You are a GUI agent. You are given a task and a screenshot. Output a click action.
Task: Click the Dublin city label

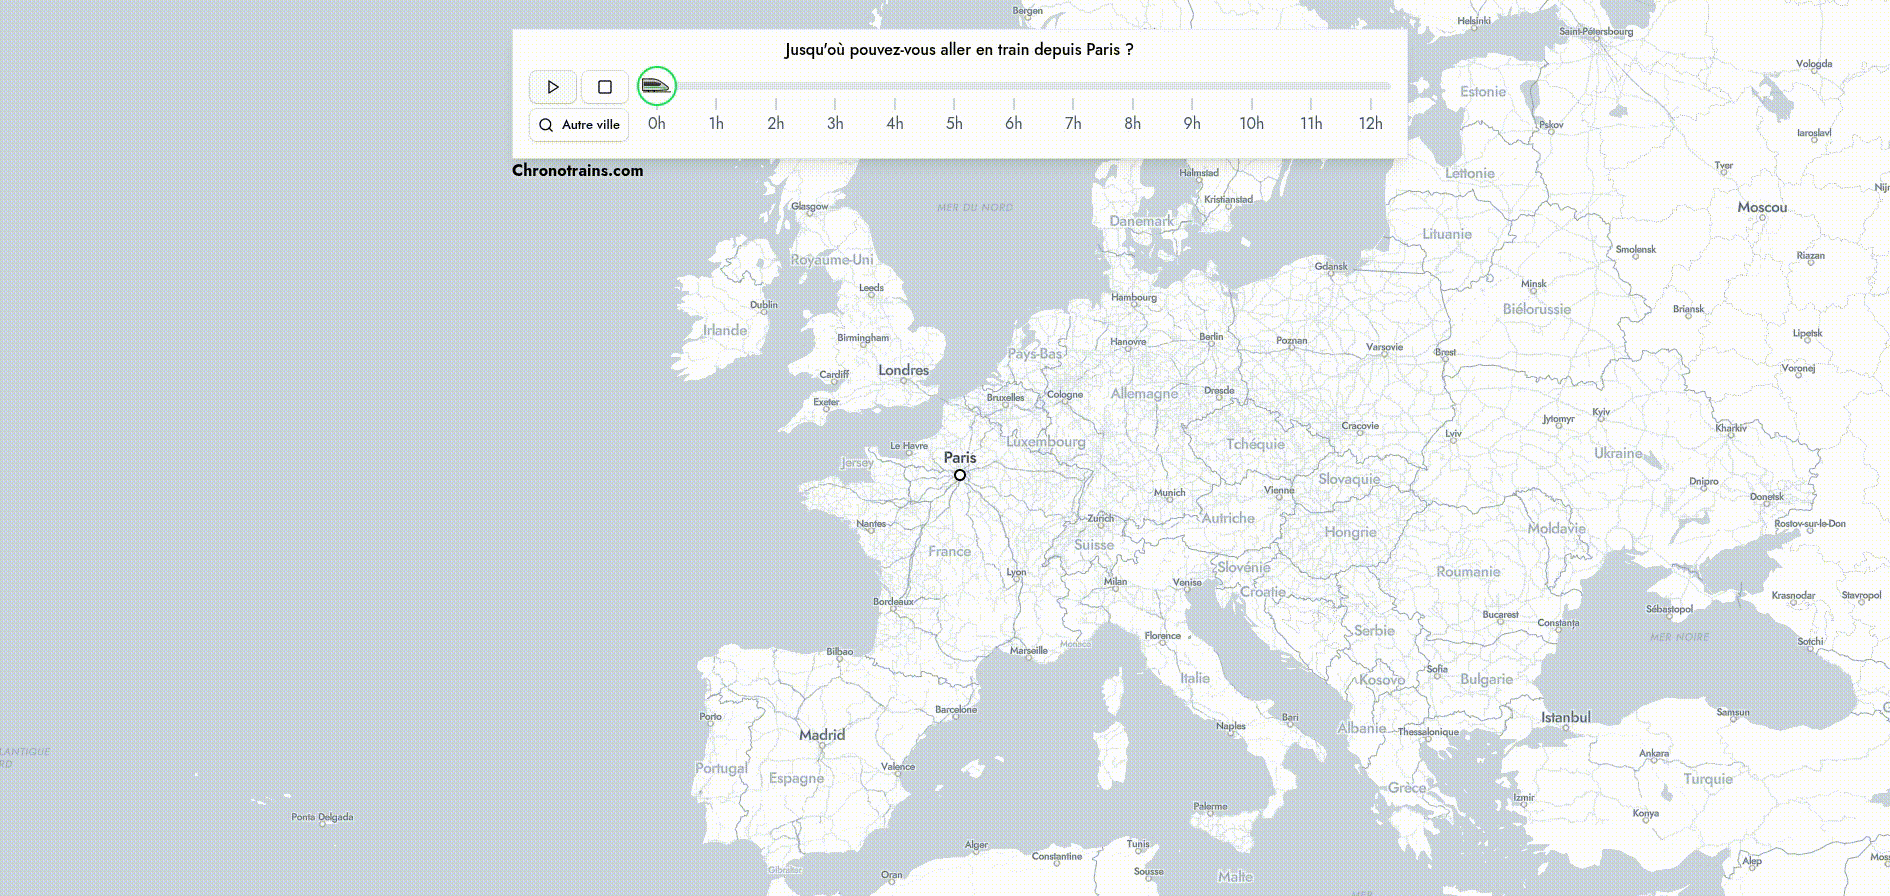(x=764, y=305)
